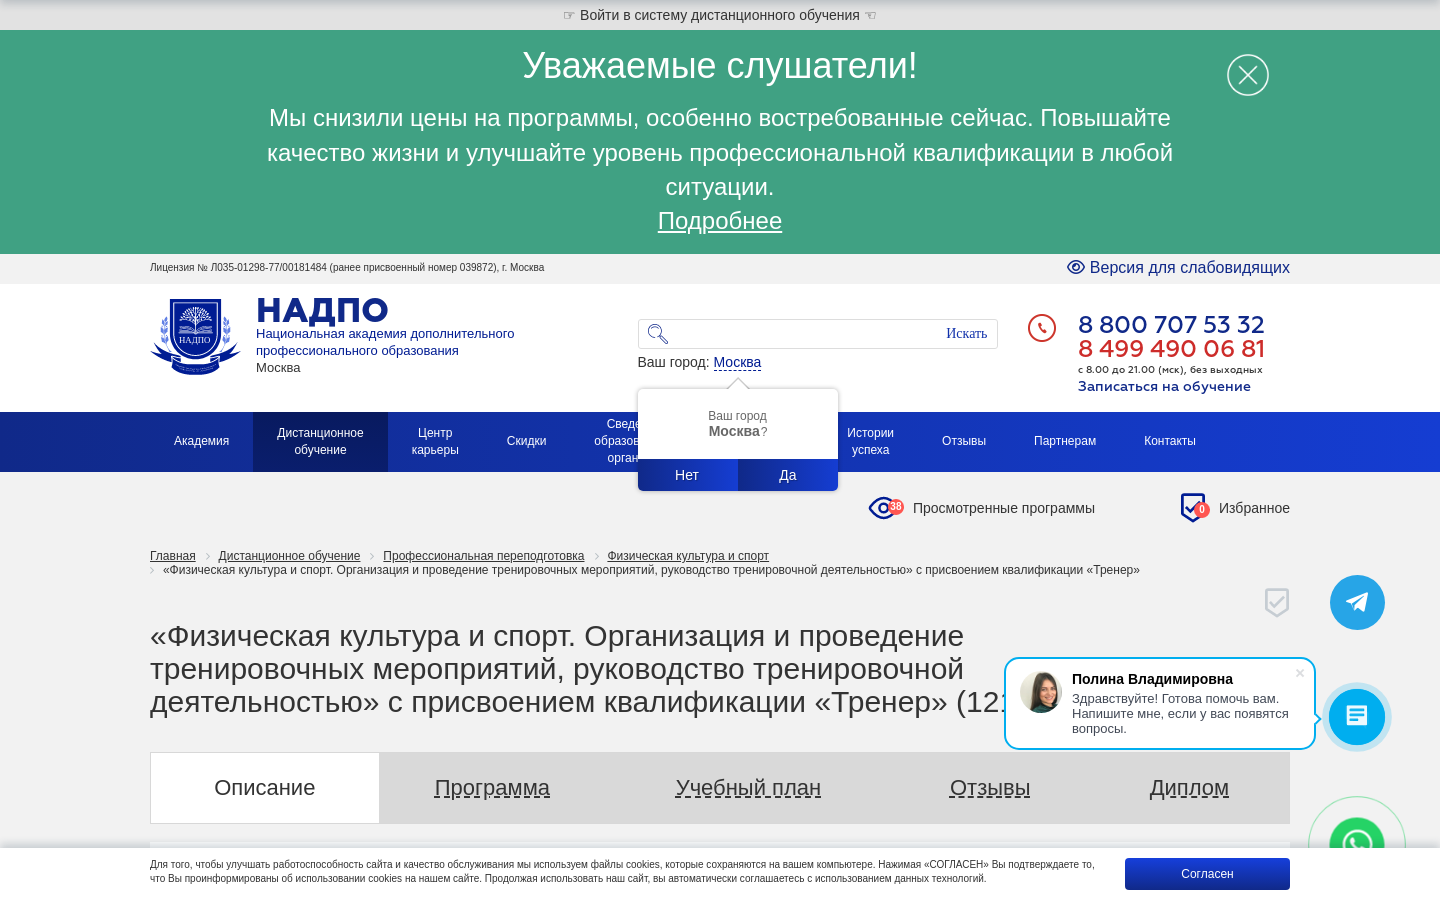This screenshot has width=1440, height=900.
Task: Open the Дистанционное обучение menu item
Action: pyautogui.click(x=320, y=441)
